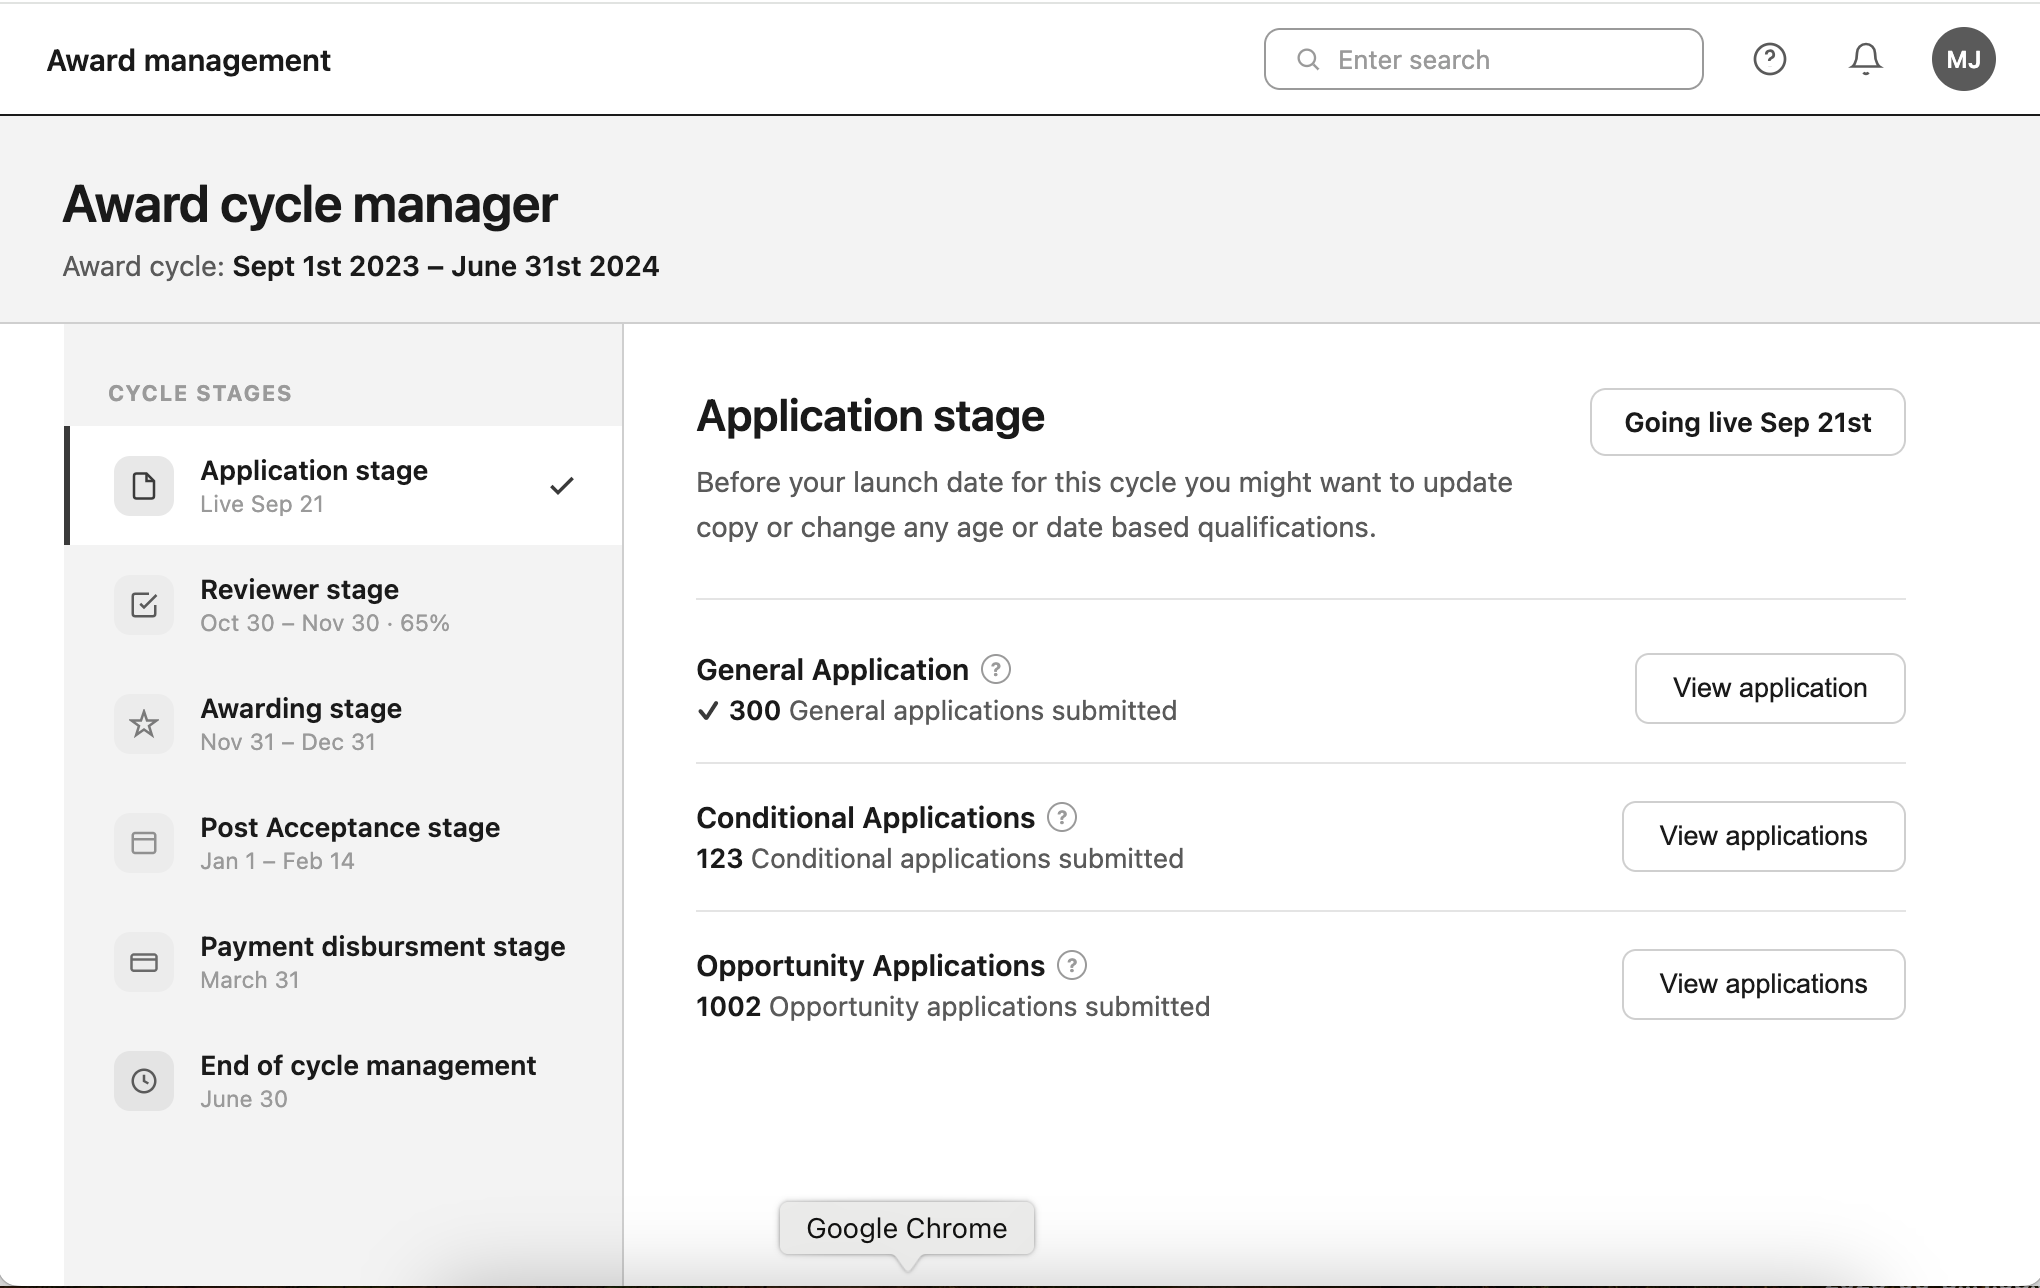Focus the Enter search field
2040x1288 pixels.
pos(1483,59)
